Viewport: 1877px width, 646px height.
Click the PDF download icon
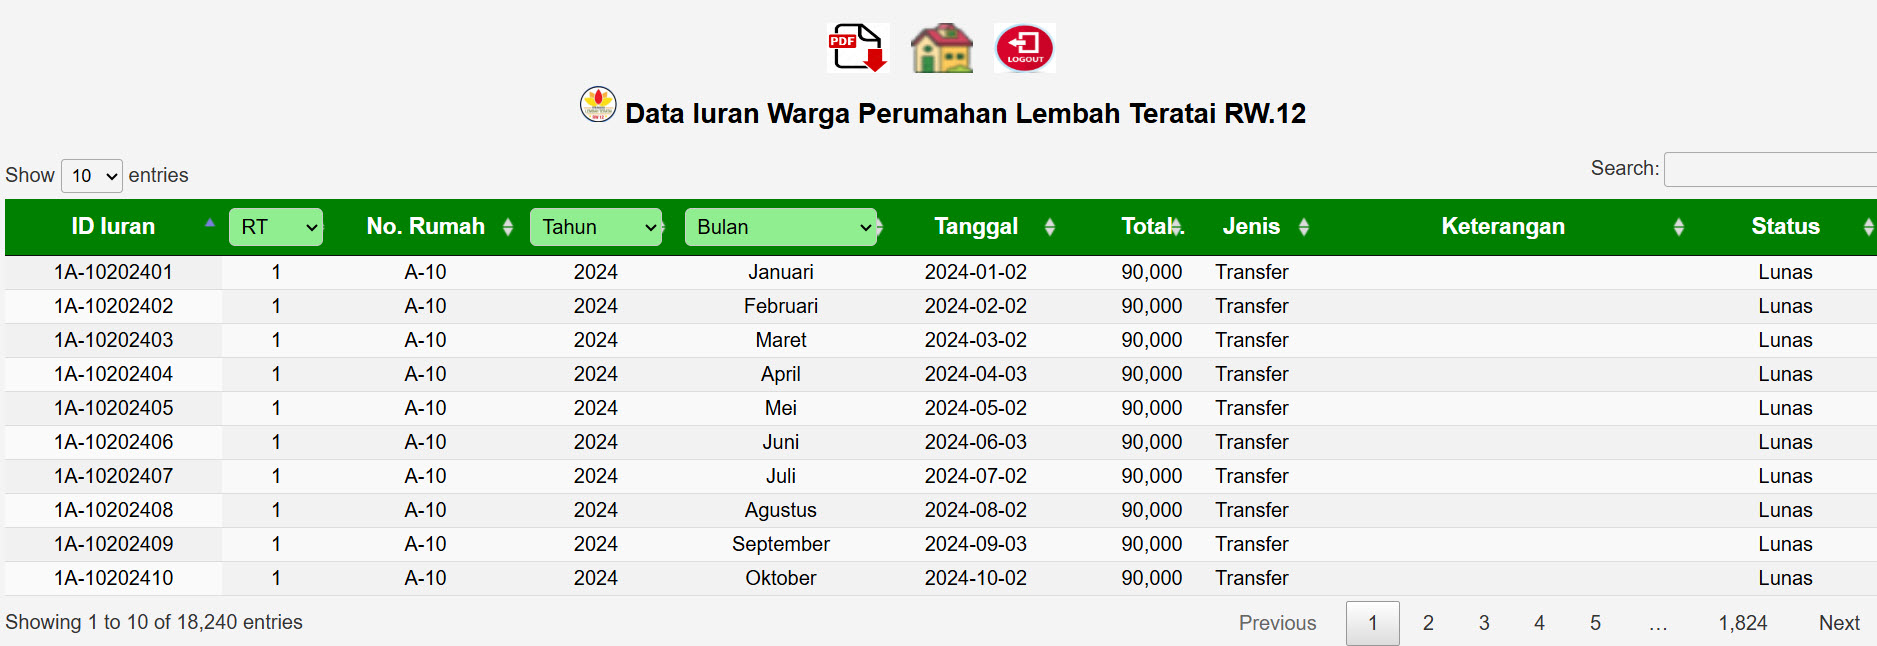(x=857, y=48)
